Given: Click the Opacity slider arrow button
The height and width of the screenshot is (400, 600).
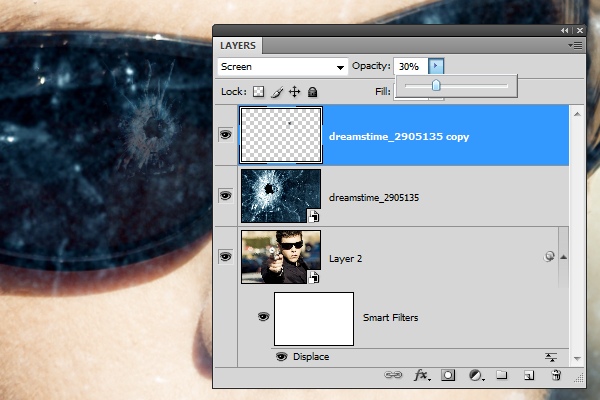Looking at the screenshot, I should pyautogui.click(x=436, y=66).
